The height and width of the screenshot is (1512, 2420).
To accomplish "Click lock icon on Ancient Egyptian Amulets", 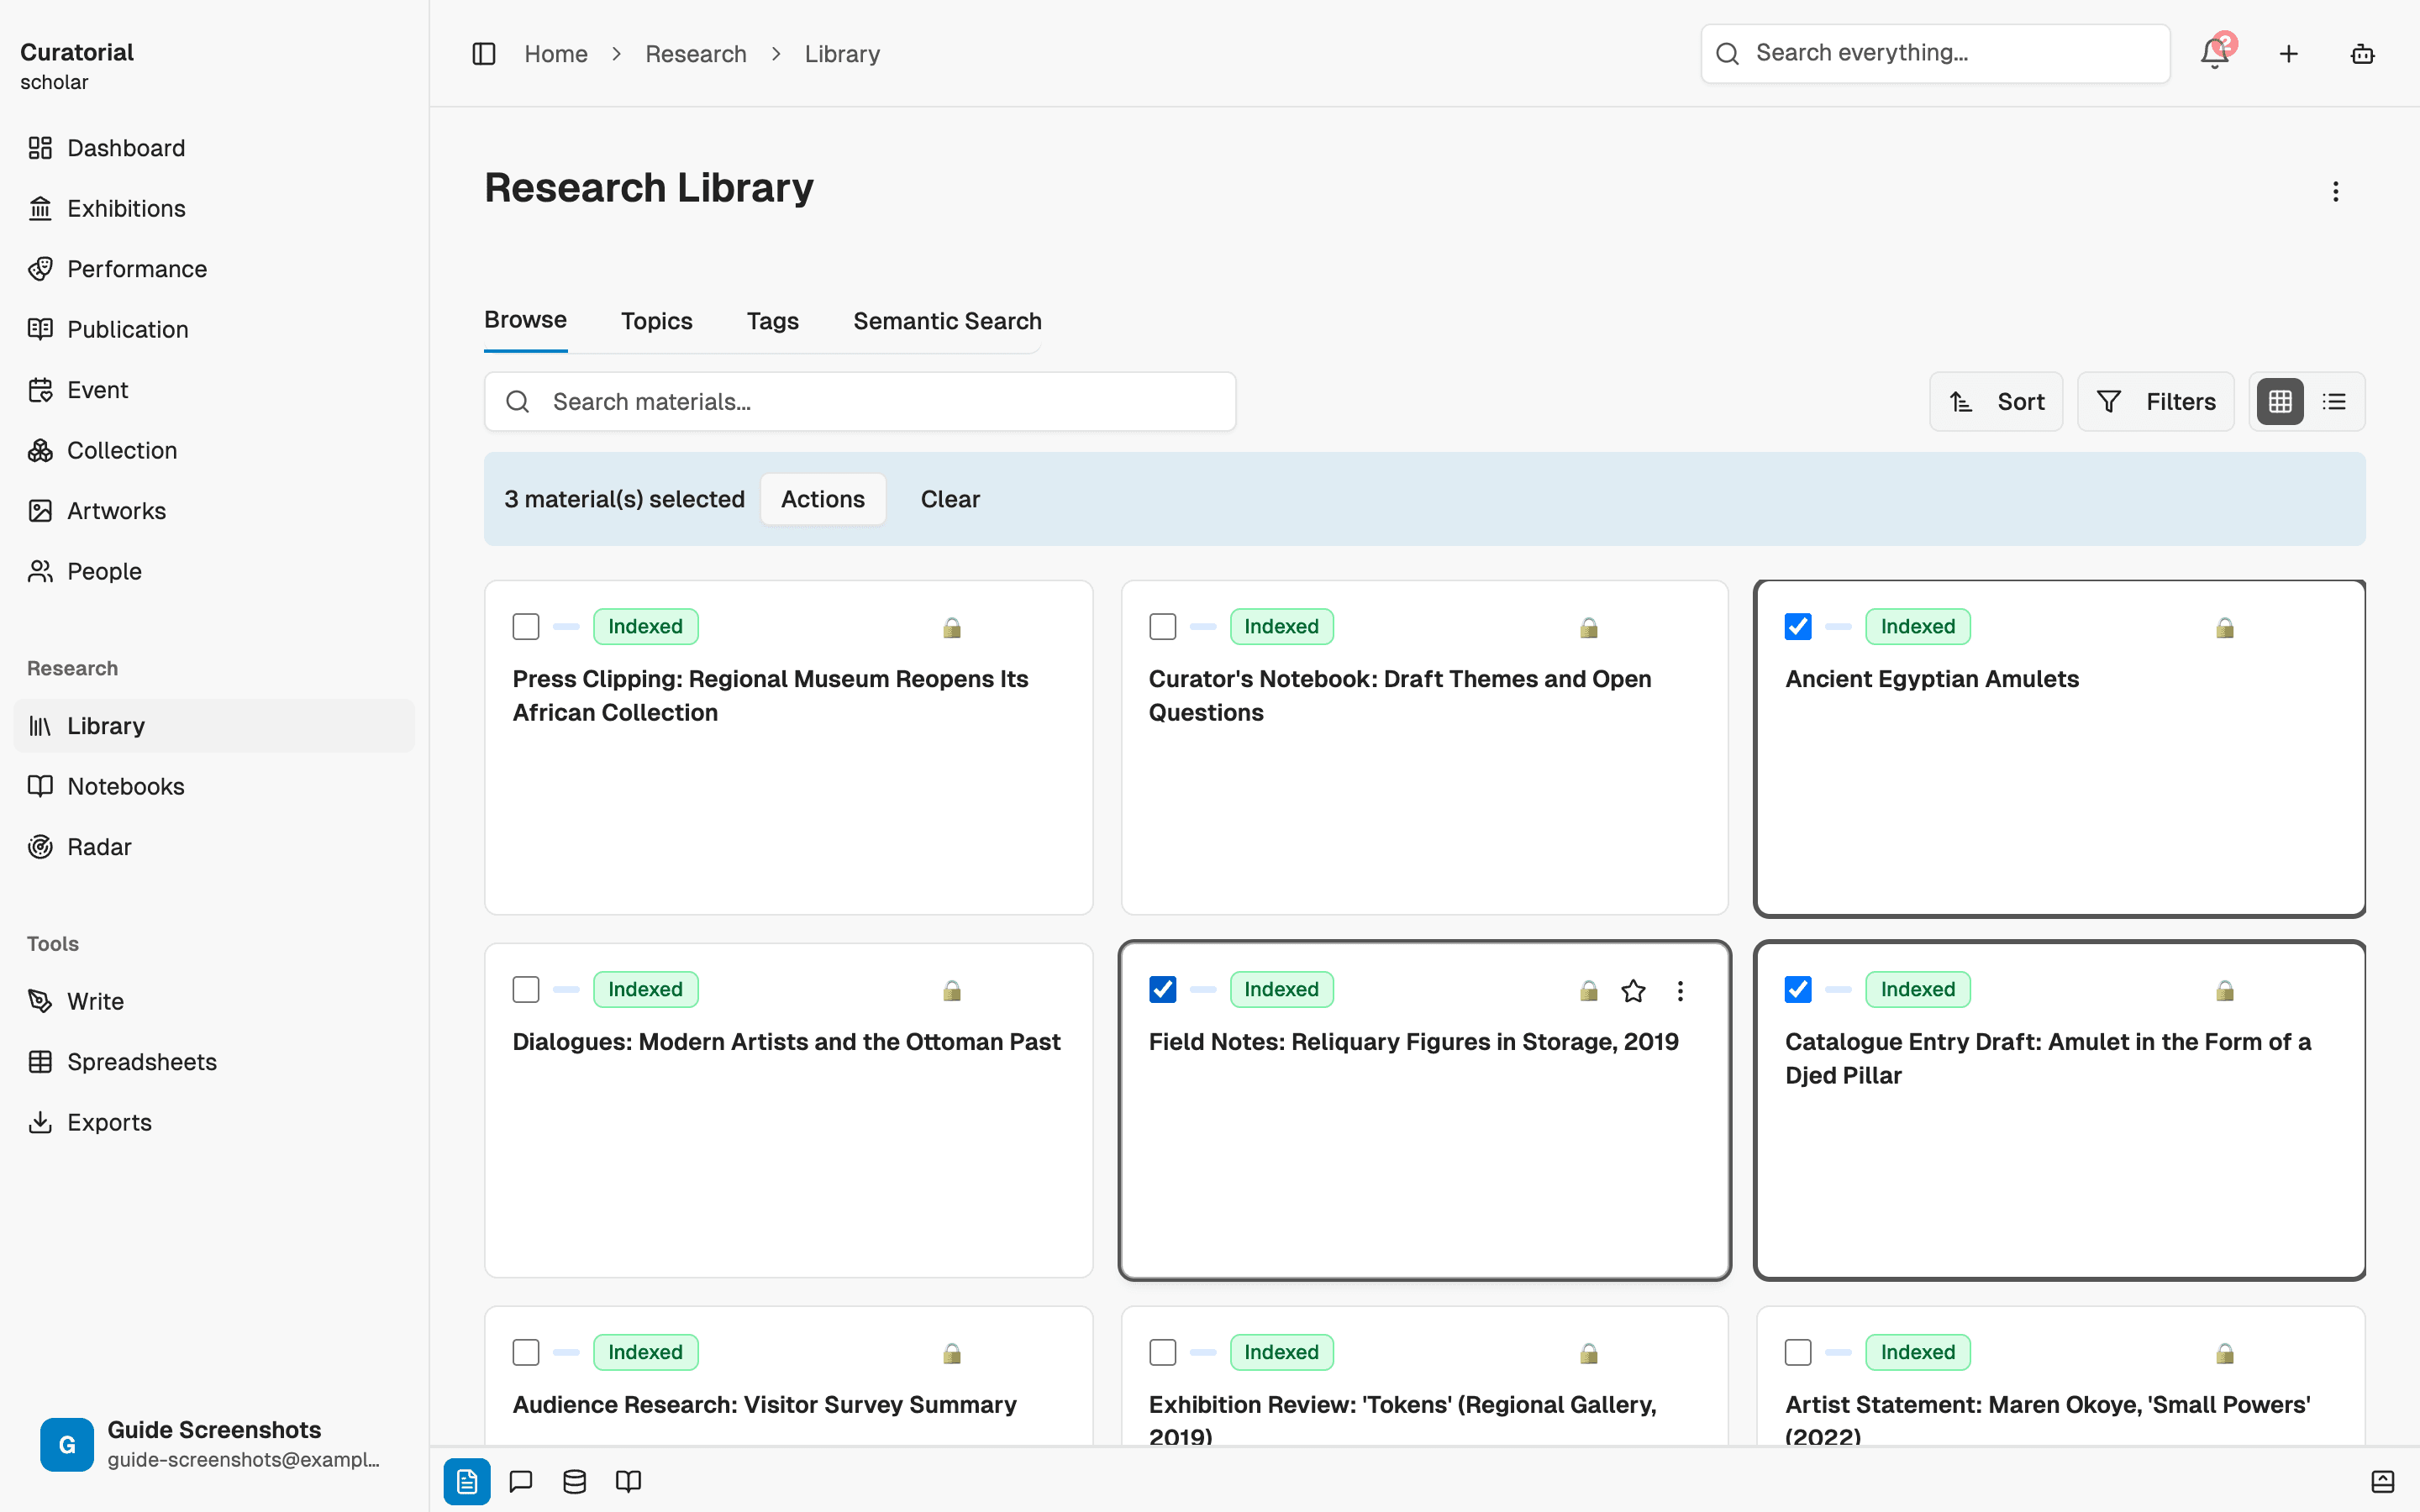I will coord(2225,627).
